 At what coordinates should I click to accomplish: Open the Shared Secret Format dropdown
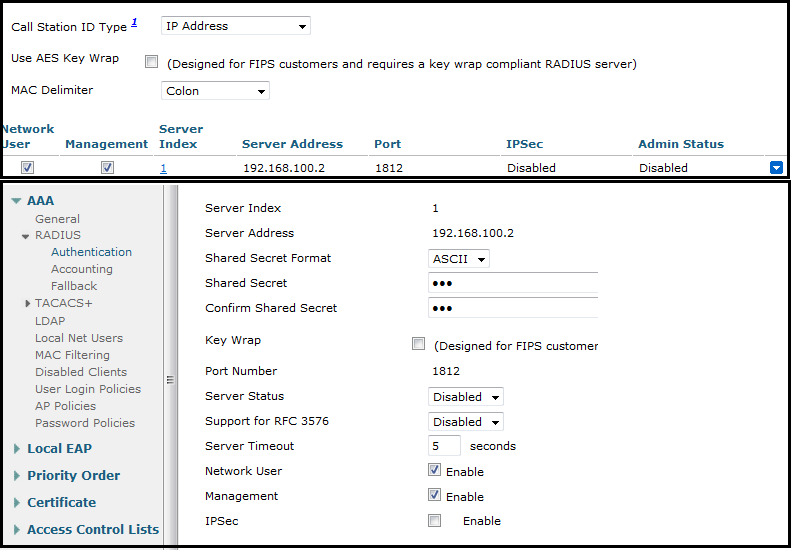[458, 259]
